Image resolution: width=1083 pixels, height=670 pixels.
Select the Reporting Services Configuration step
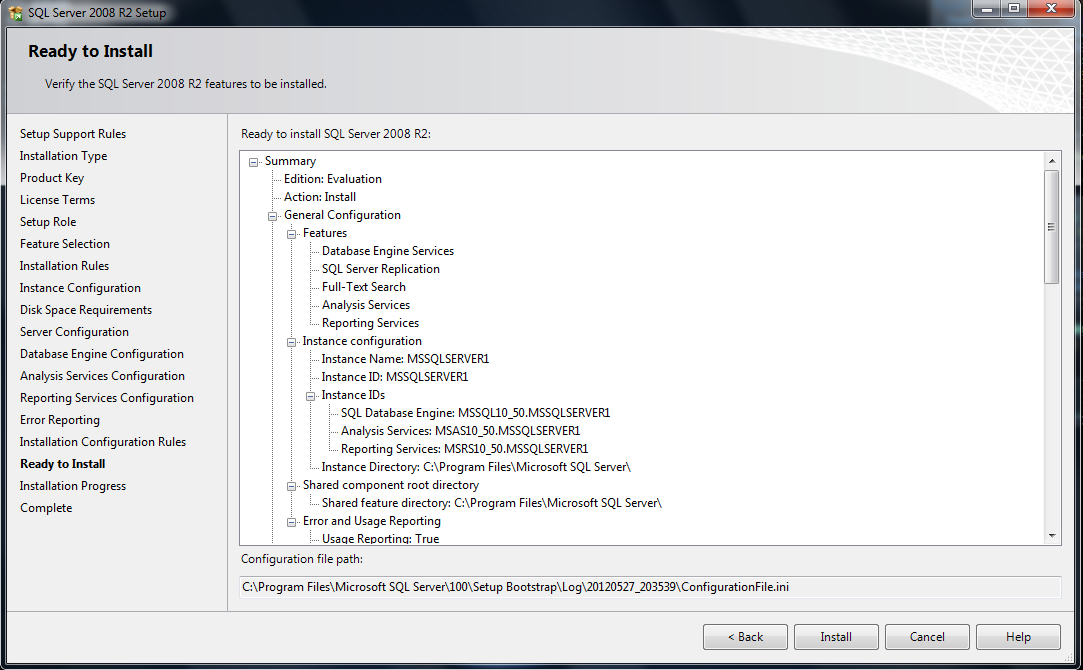[x=106, y=399]
